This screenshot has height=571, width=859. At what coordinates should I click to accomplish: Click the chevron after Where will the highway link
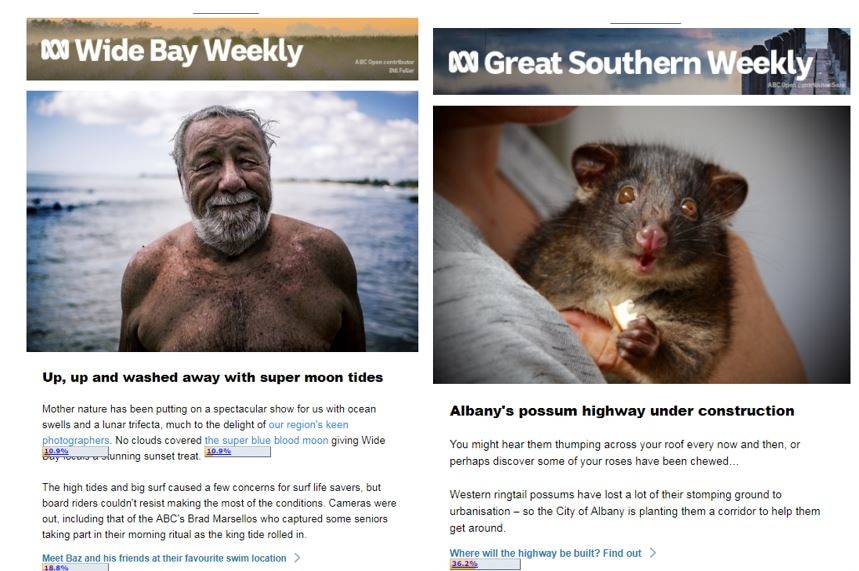(x=652, y=553)
